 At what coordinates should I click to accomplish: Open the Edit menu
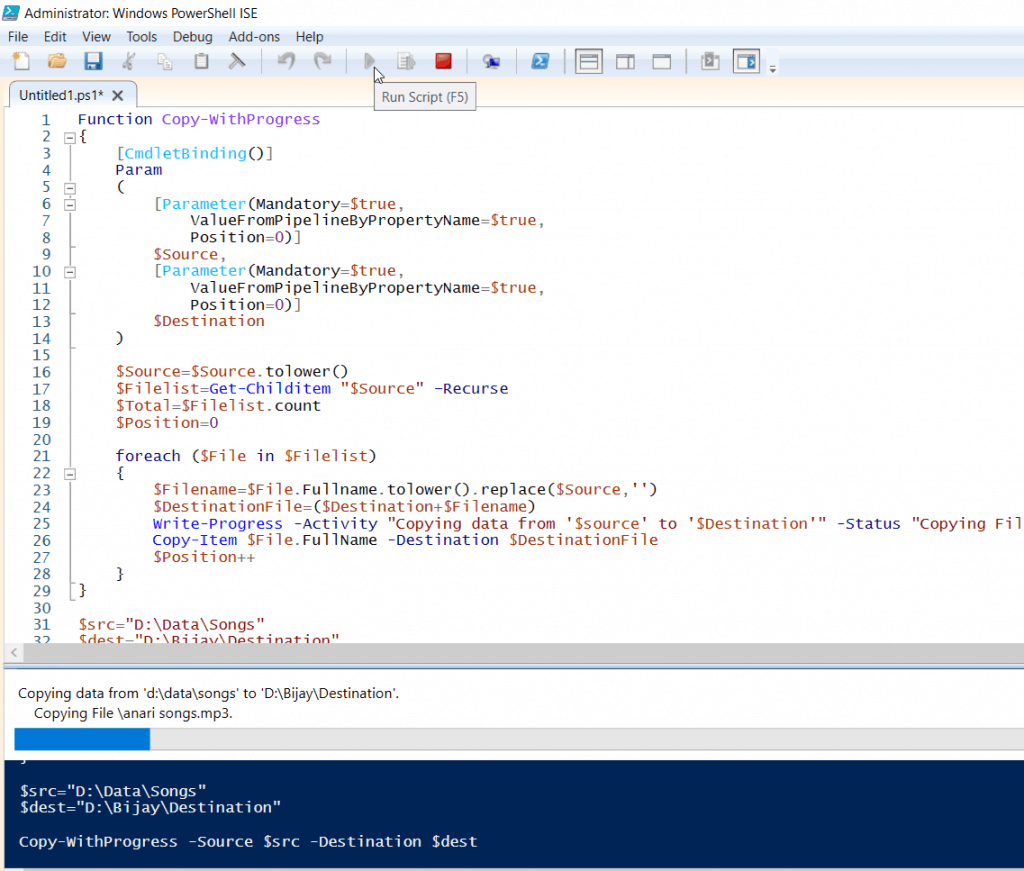pos(55,37)
